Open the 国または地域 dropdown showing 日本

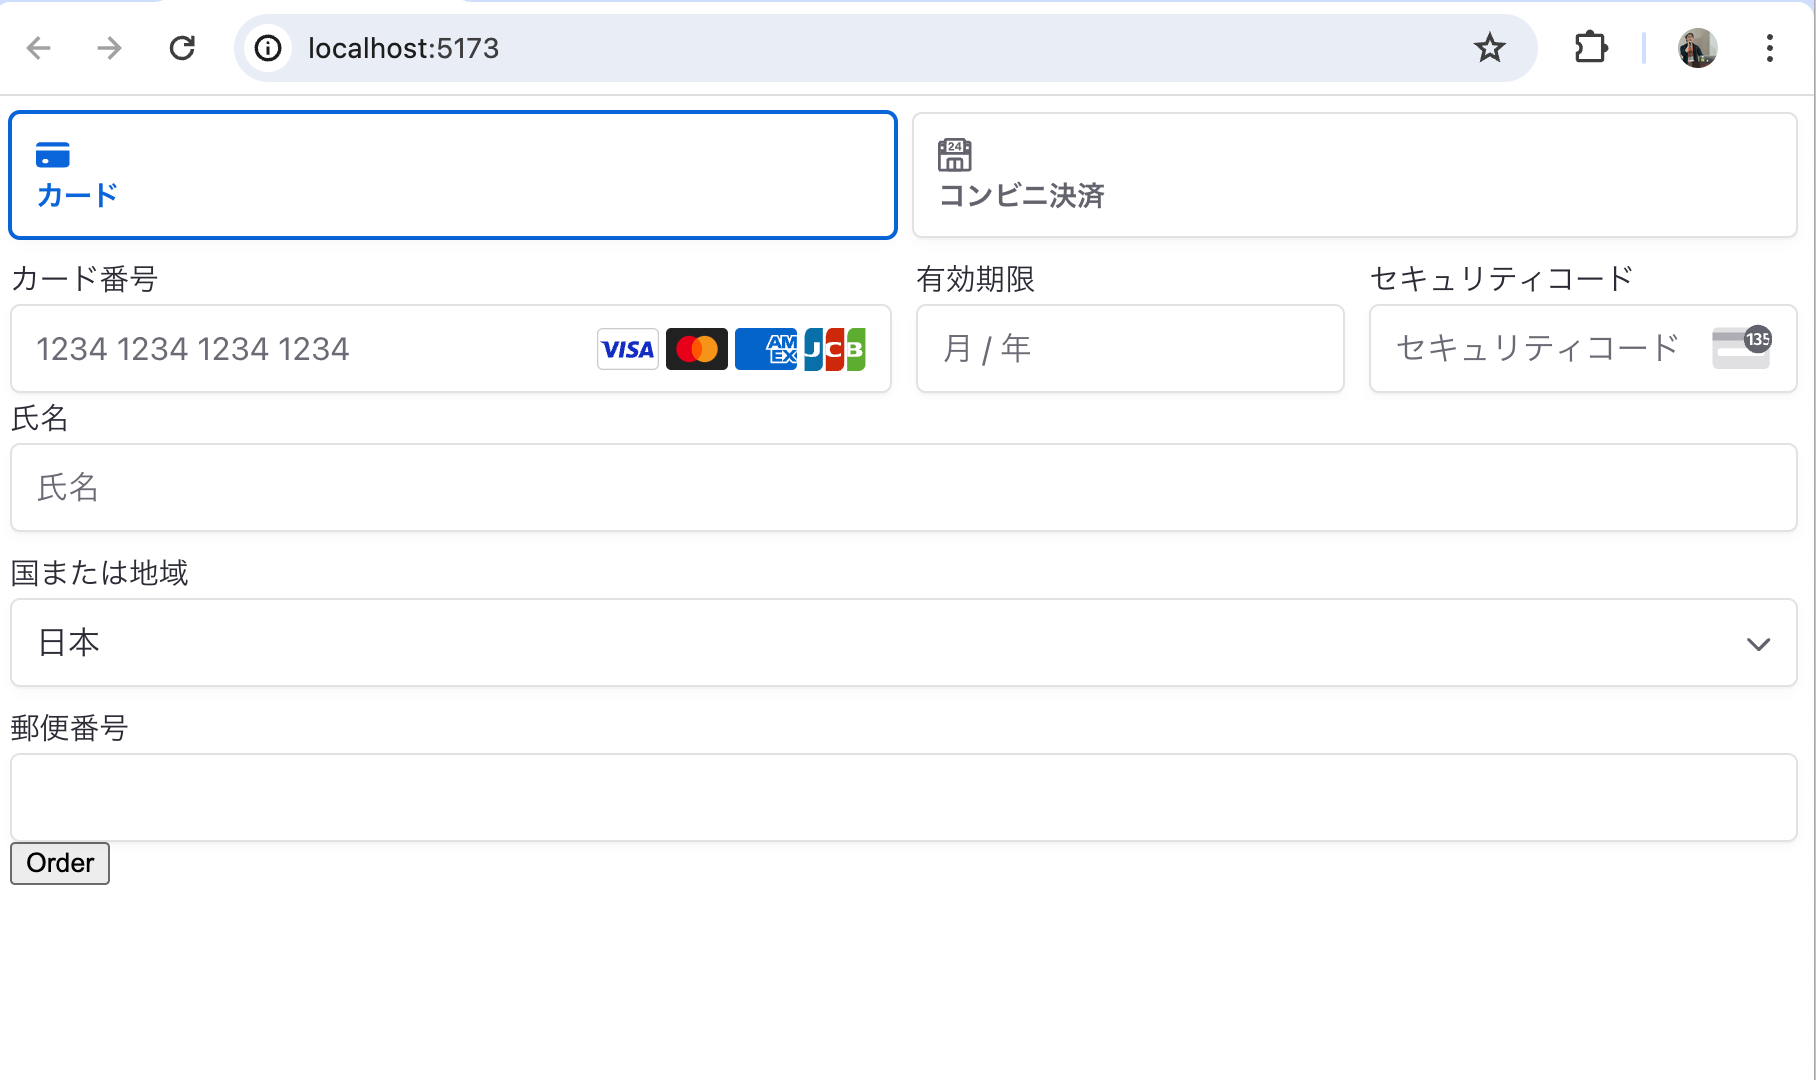click(x=904, y=643)
